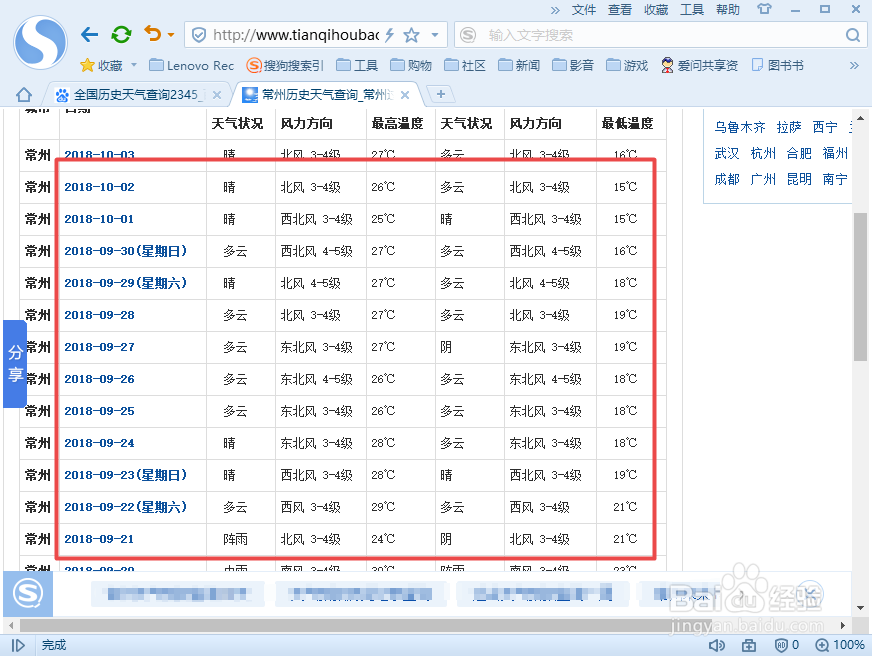
Task: Open the 搜狗搜索引 bookmark
Action: (285, 66)
